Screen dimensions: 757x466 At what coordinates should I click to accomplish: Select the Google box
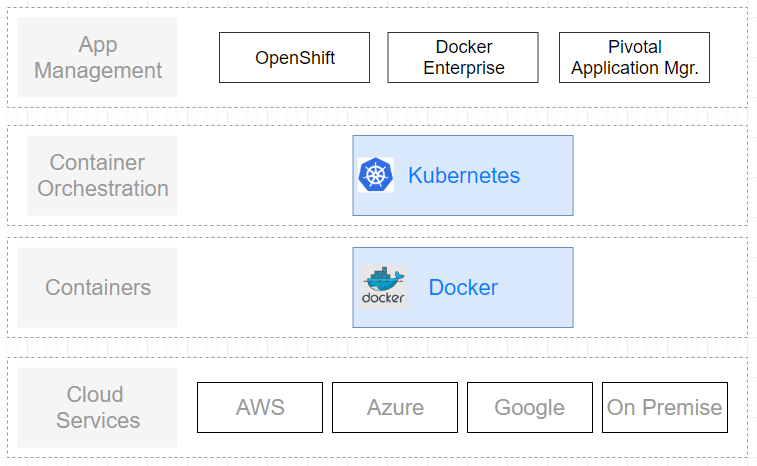pyautogui.click(x=530, y=408)
